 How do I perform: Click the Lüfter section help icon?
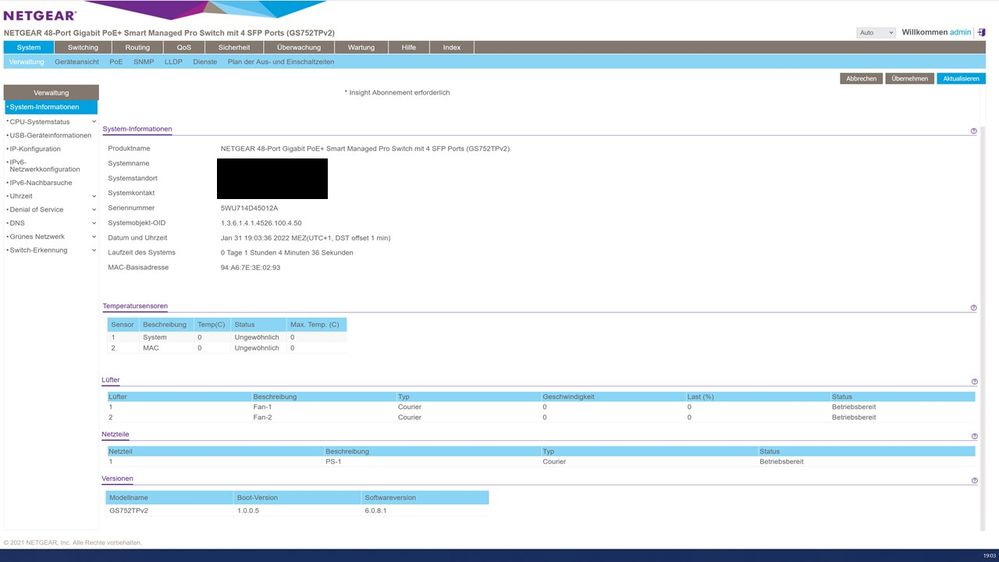pyautogui.click(x=974, y=382)
